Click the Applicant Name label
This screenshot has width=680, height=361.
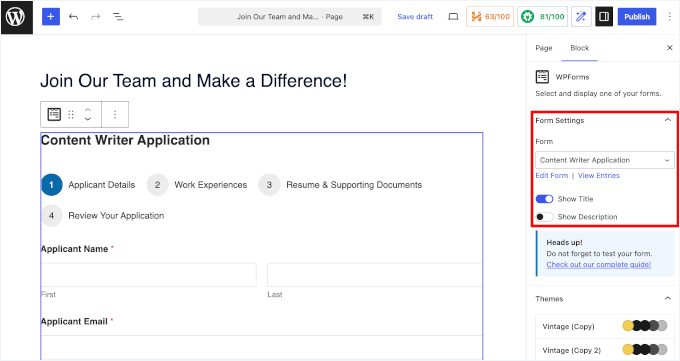click(74, 249)
